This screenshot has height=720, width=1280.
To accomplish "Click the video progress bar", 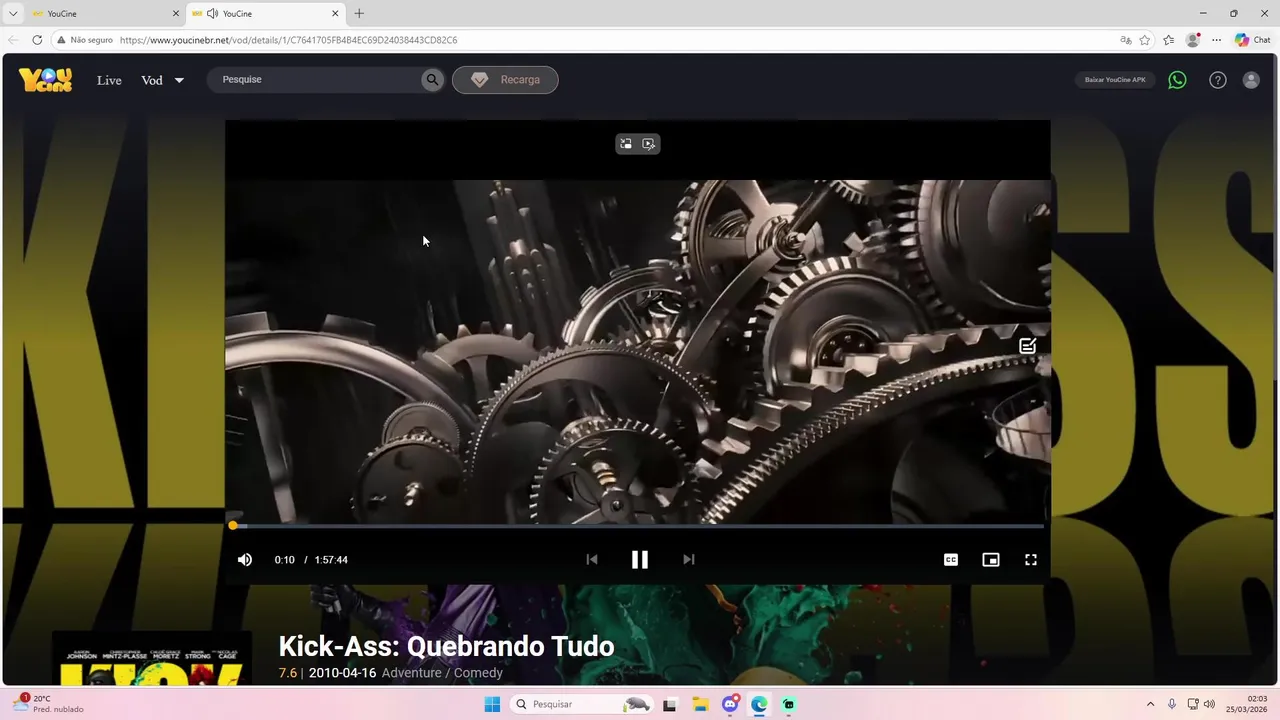I will coord(638,526).
